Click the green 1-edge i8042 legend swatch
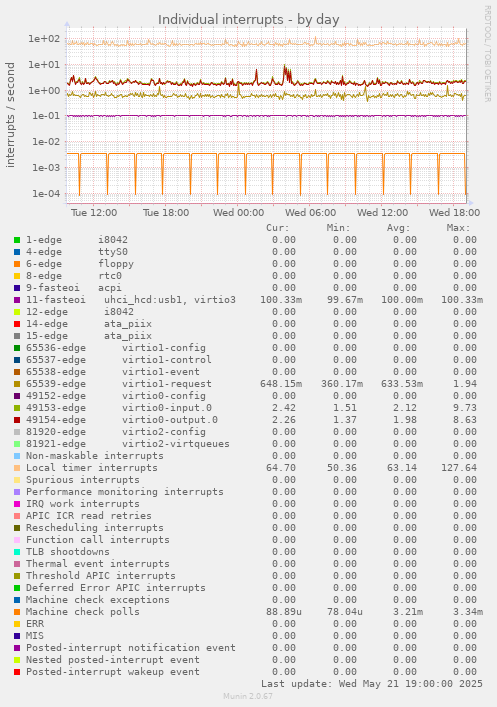 [17, 240]
